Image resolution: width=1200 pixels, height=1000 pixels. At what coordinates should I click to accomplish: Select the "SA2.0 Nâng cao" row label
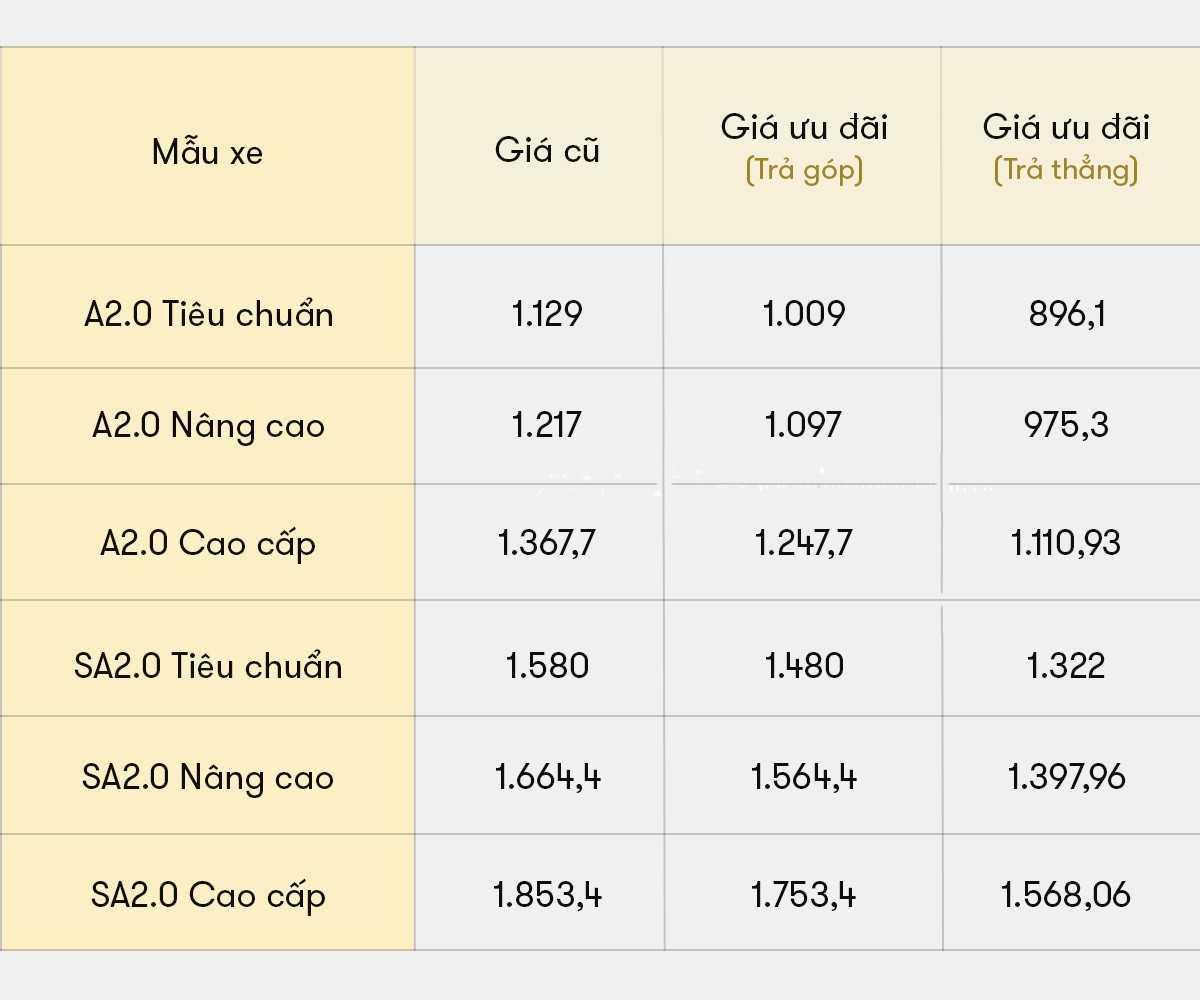click(208, 778)
